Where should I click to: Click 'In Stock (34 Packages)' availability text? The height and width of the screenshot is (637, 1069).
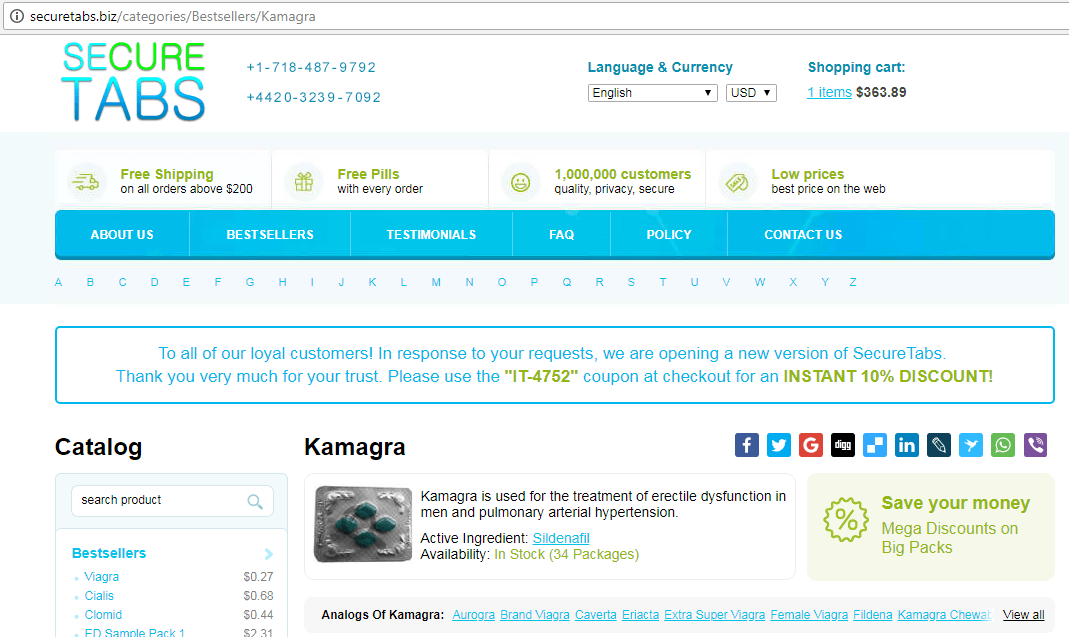coord(567,554)
